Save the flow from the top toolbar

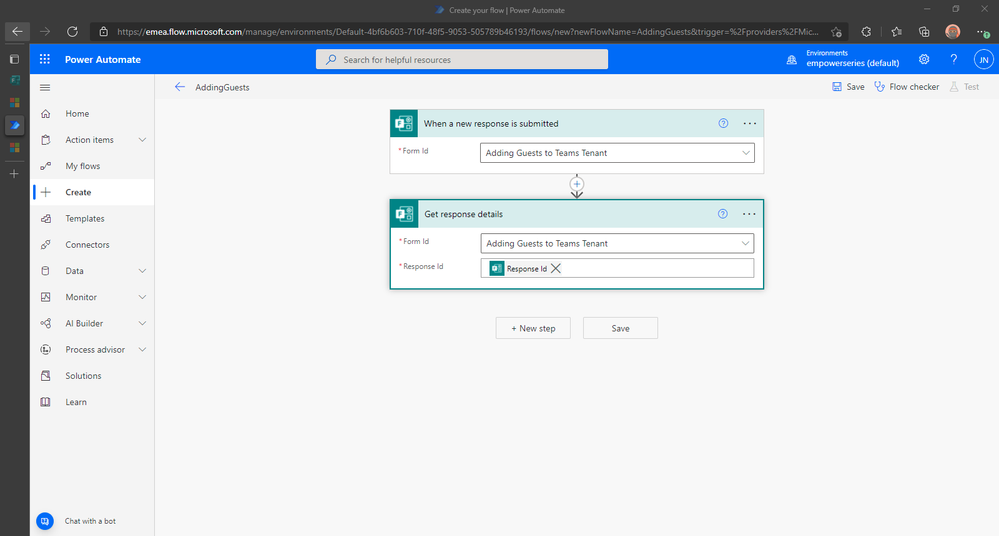[848, 87]
